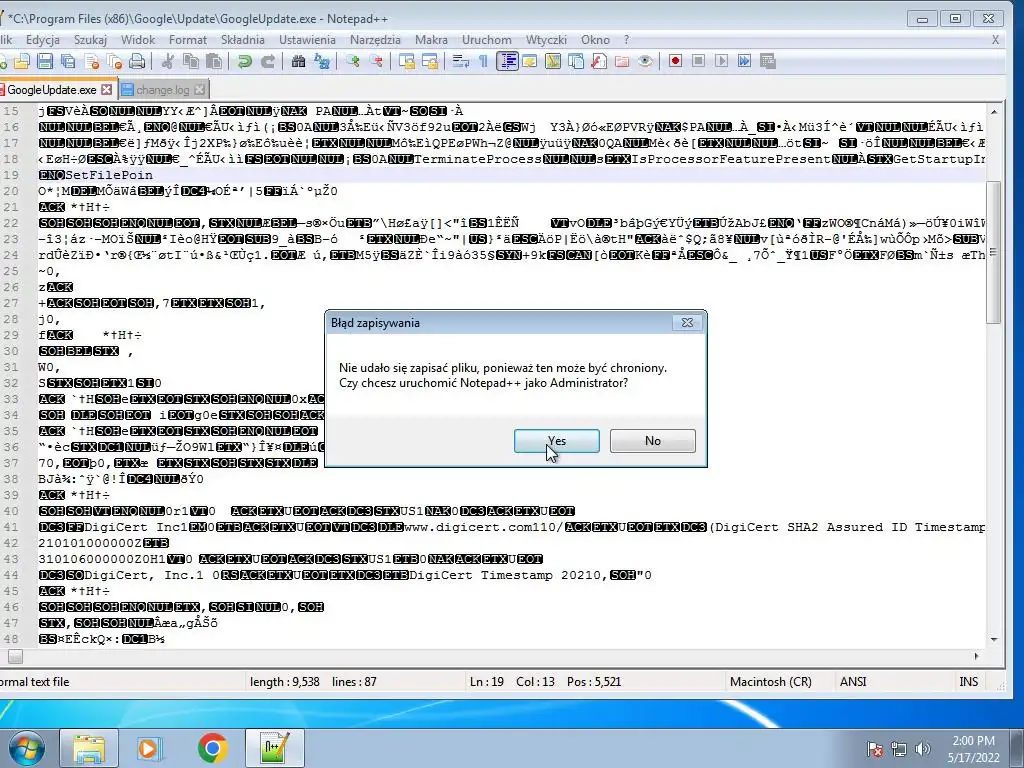This screenshot has width=1024, height=768.
Task: Close the change.log tab with its X
Action: tap(199, 89)
